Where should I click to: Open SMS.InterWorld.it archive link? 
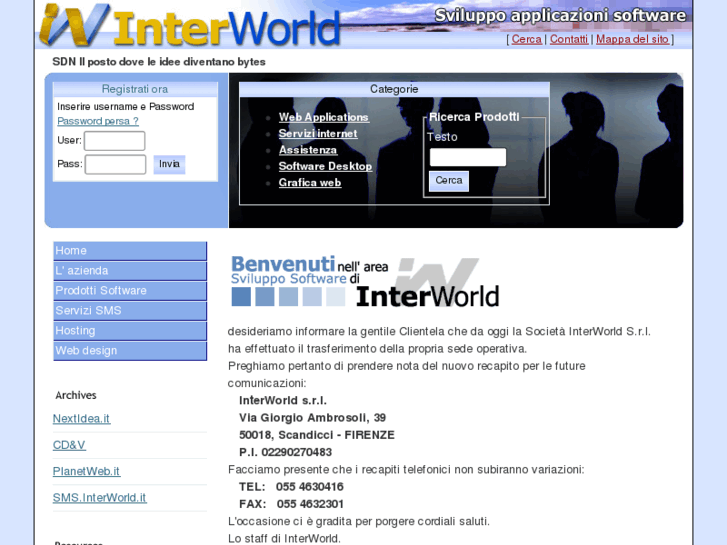click(99, 498)
